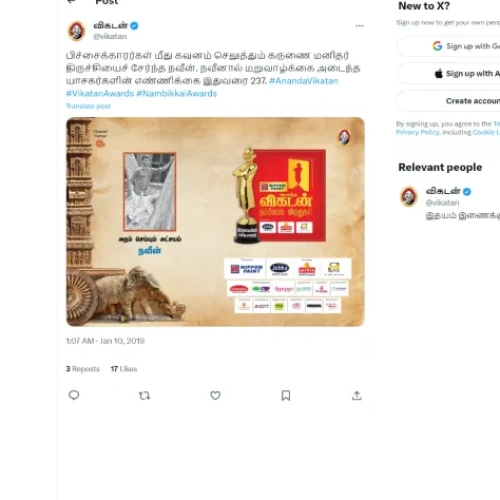The image size is (500, 500).
Task: Click the reply speech bubble icon
Action: point(74,395)
